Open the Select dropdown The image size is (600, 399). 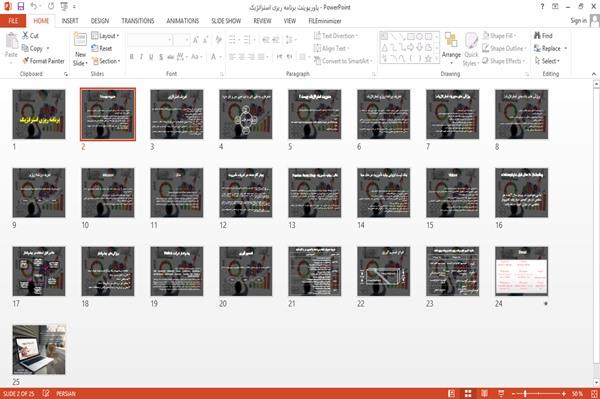[x=547, y=61]
